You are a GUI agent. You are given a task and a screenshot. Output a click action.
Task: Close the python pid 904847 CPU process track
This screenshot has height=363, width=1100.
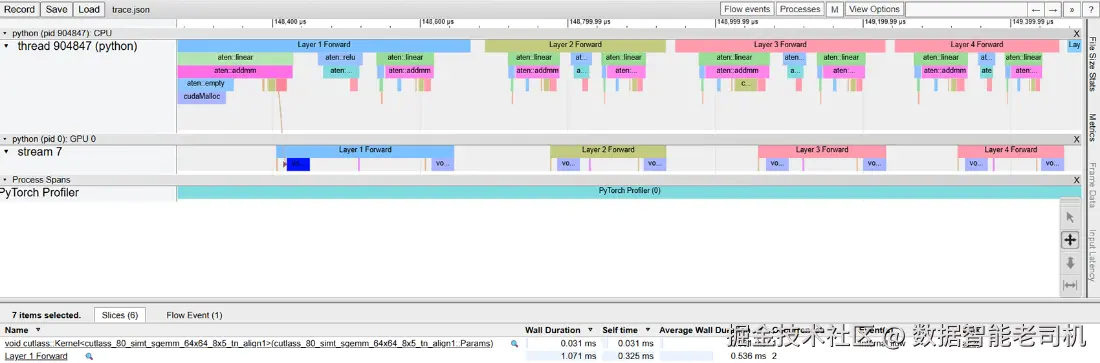click(x=1076, y=33)
